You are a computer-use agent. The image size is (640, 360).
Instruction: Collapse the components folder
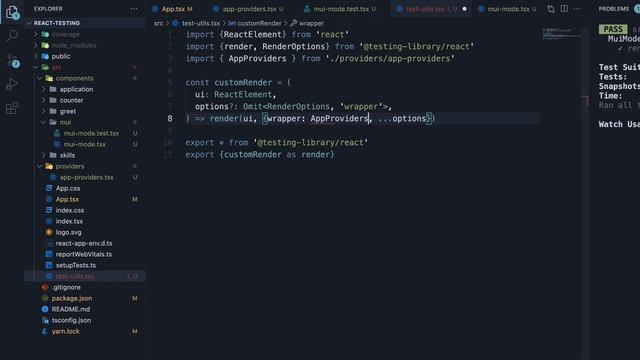point(74,78)
